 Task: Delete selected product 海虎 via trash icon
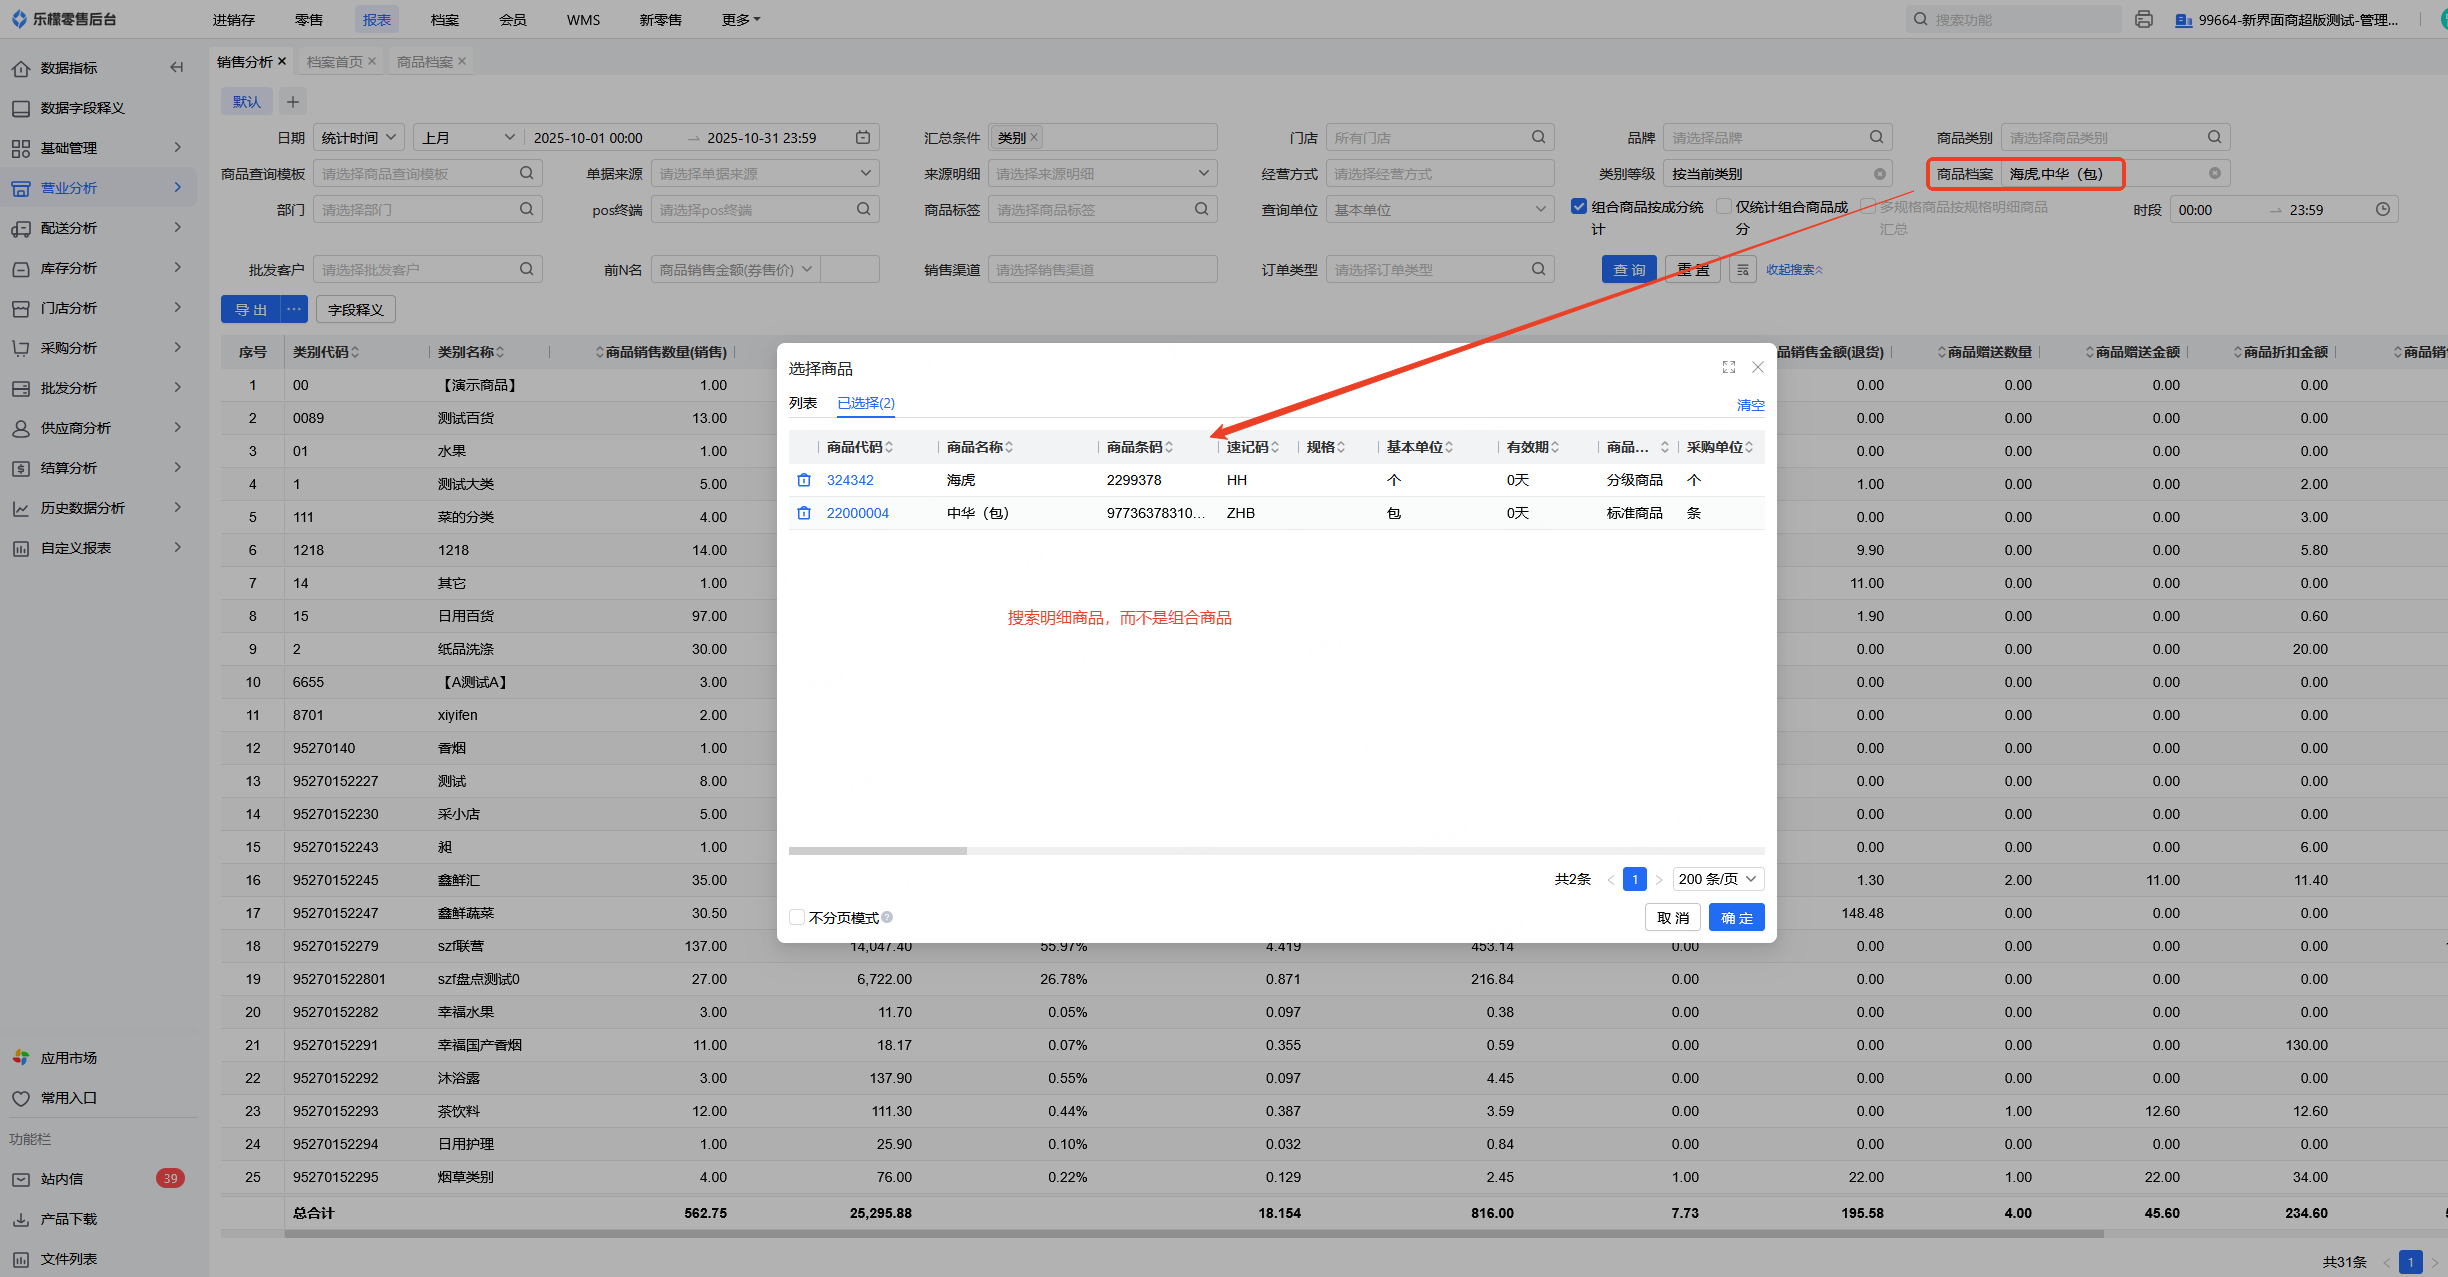tap(803, 480)
